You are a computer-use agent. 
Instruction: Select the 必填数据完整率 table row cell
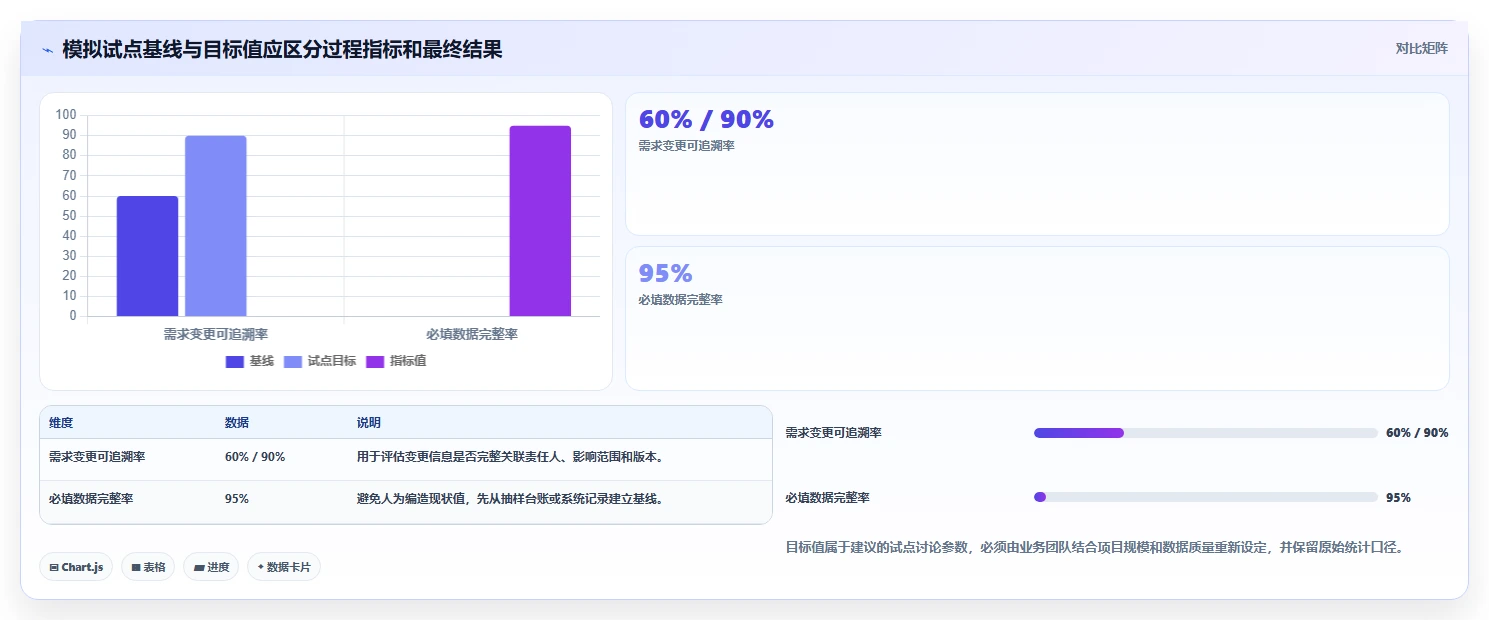pos(91,499)
